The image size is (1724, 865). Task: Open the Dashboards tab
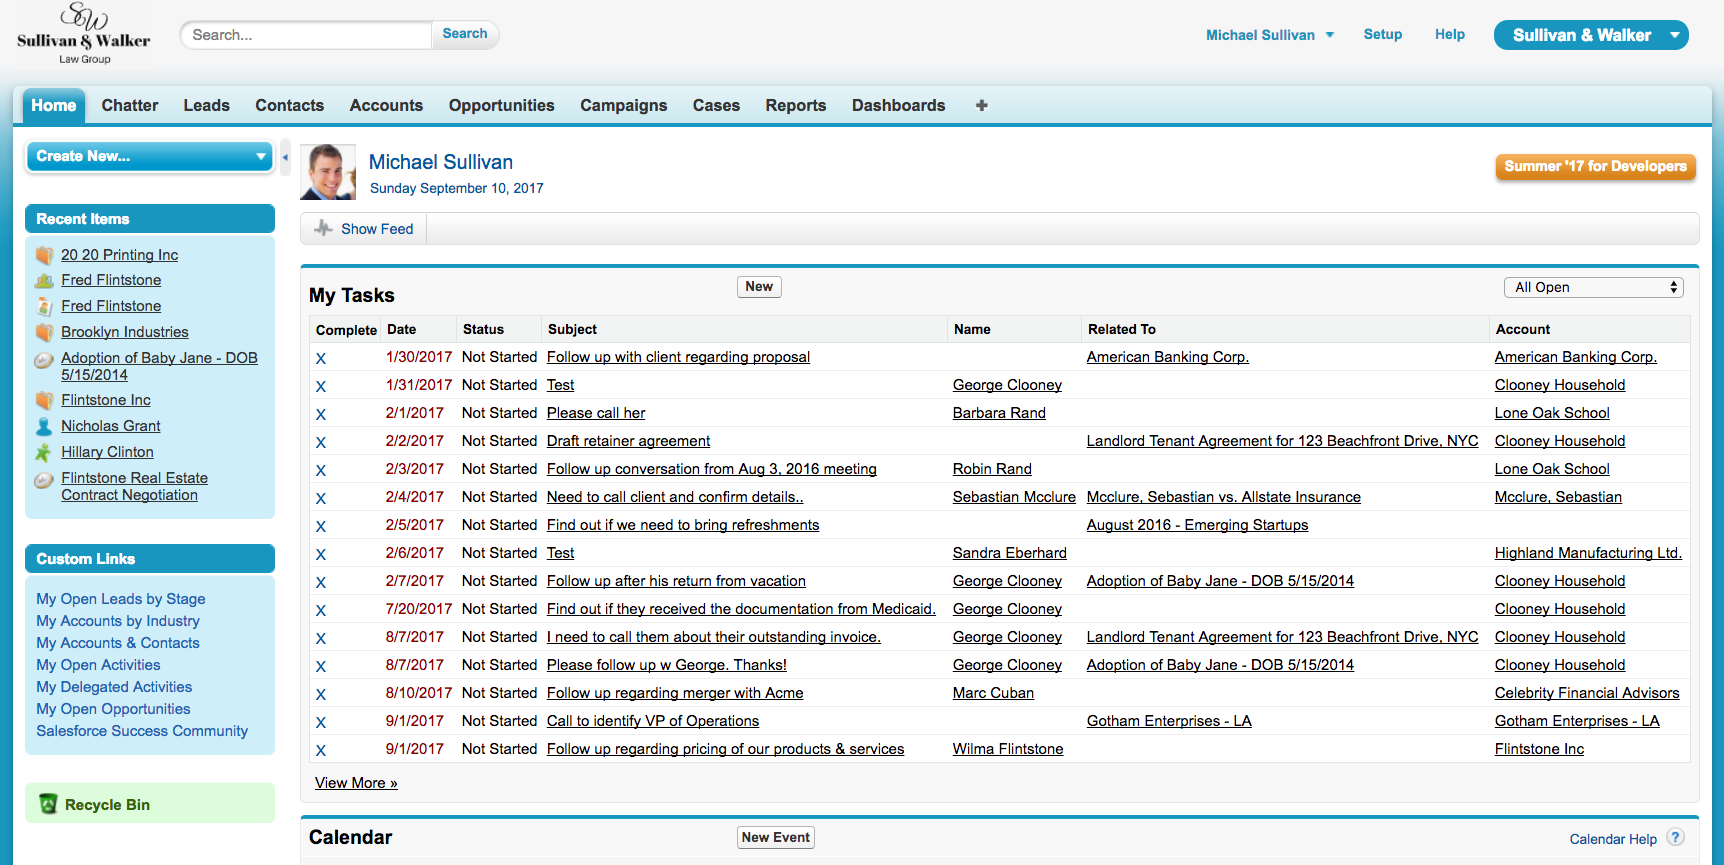pyautogui.click(x=898, y=105)
